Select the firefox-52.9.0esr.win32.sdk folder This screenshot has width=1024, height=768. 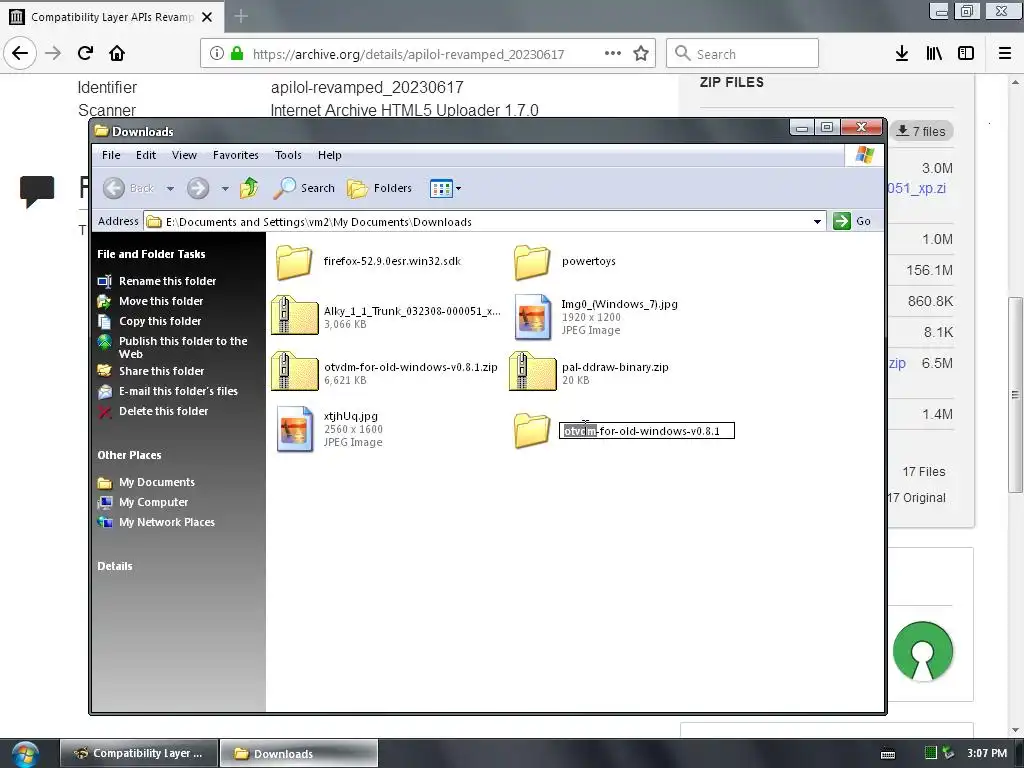tap(368, 261)
